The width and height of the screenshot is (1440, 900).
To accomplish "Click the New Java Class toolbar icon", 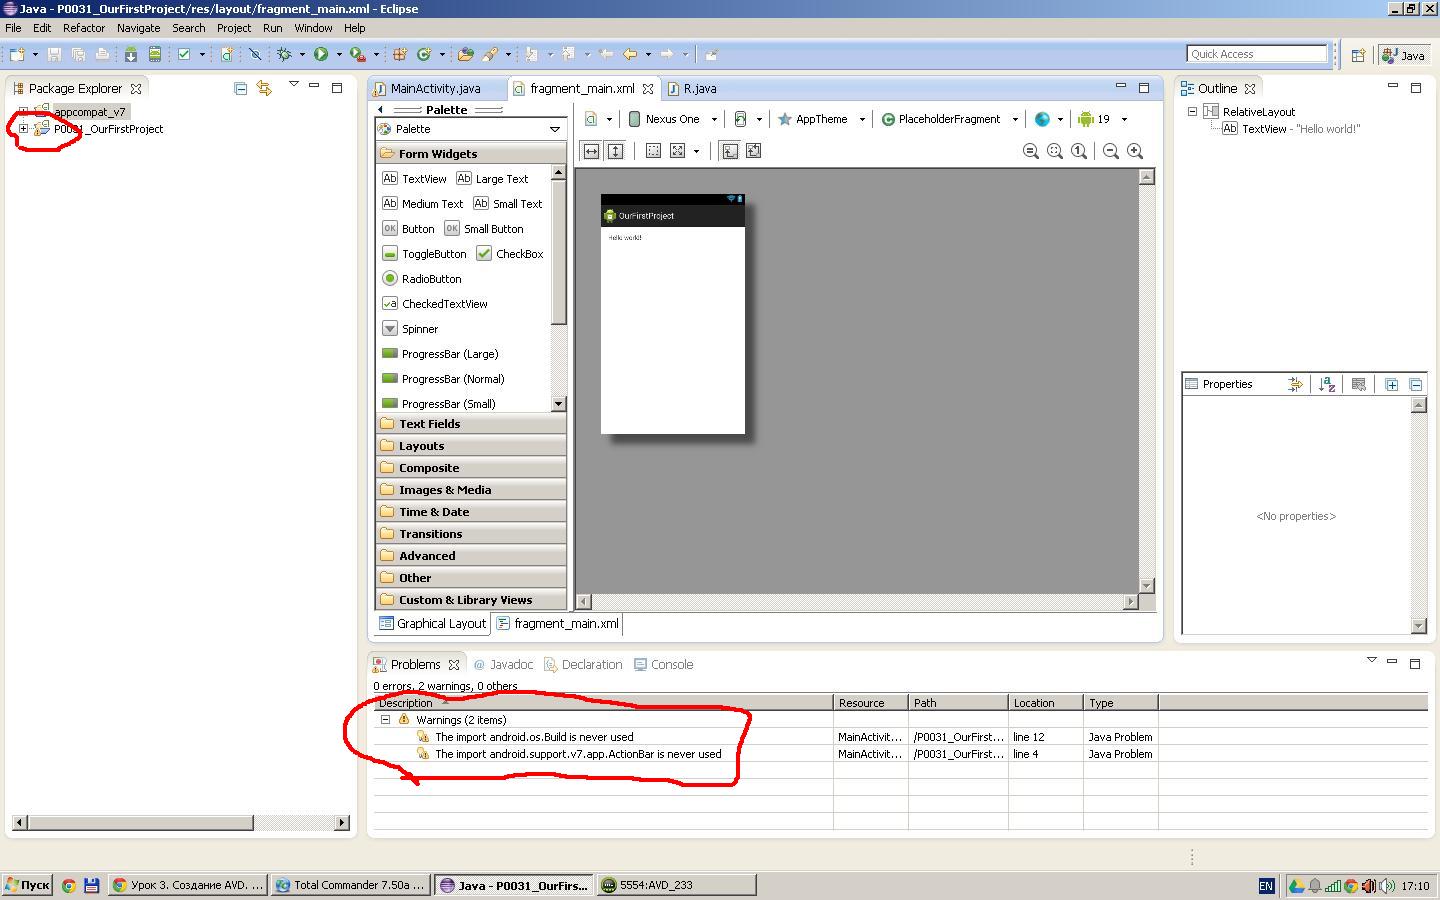I will coord(423,54).
